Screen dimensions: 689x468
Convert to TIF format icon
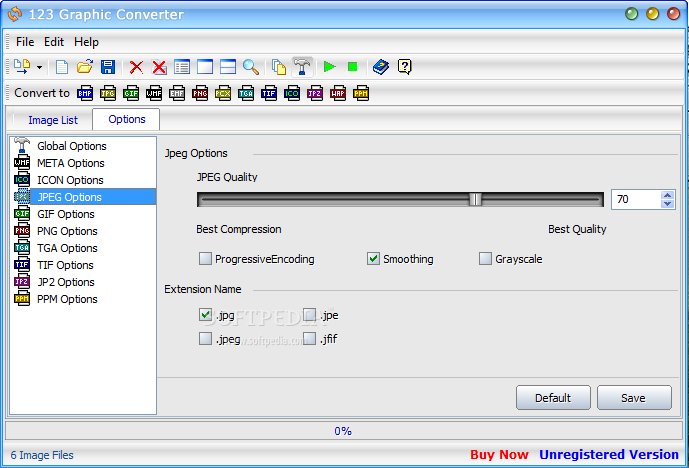[268, 93]
